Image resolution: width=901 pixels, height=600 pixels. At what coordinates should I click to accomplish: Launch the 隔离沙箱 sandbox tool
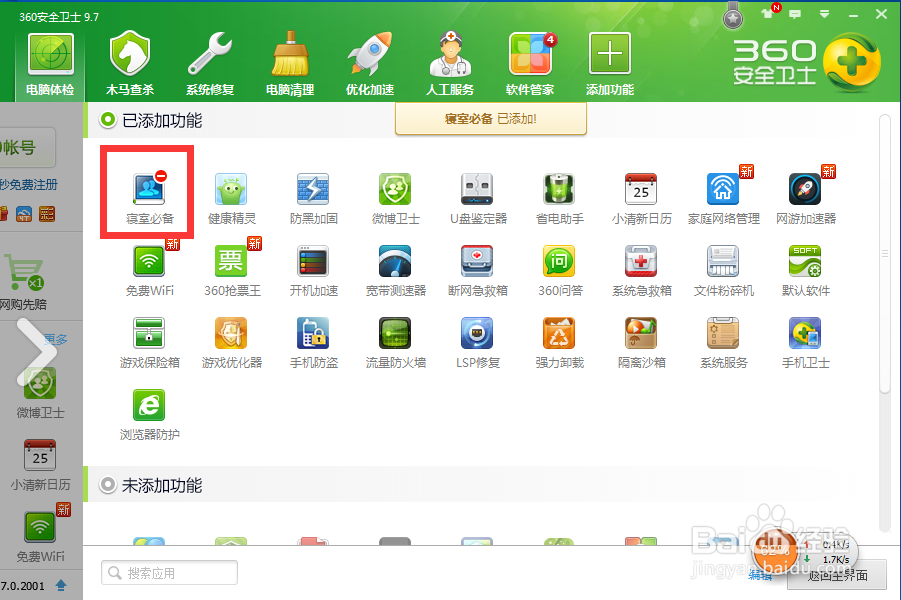click(641, 340)
